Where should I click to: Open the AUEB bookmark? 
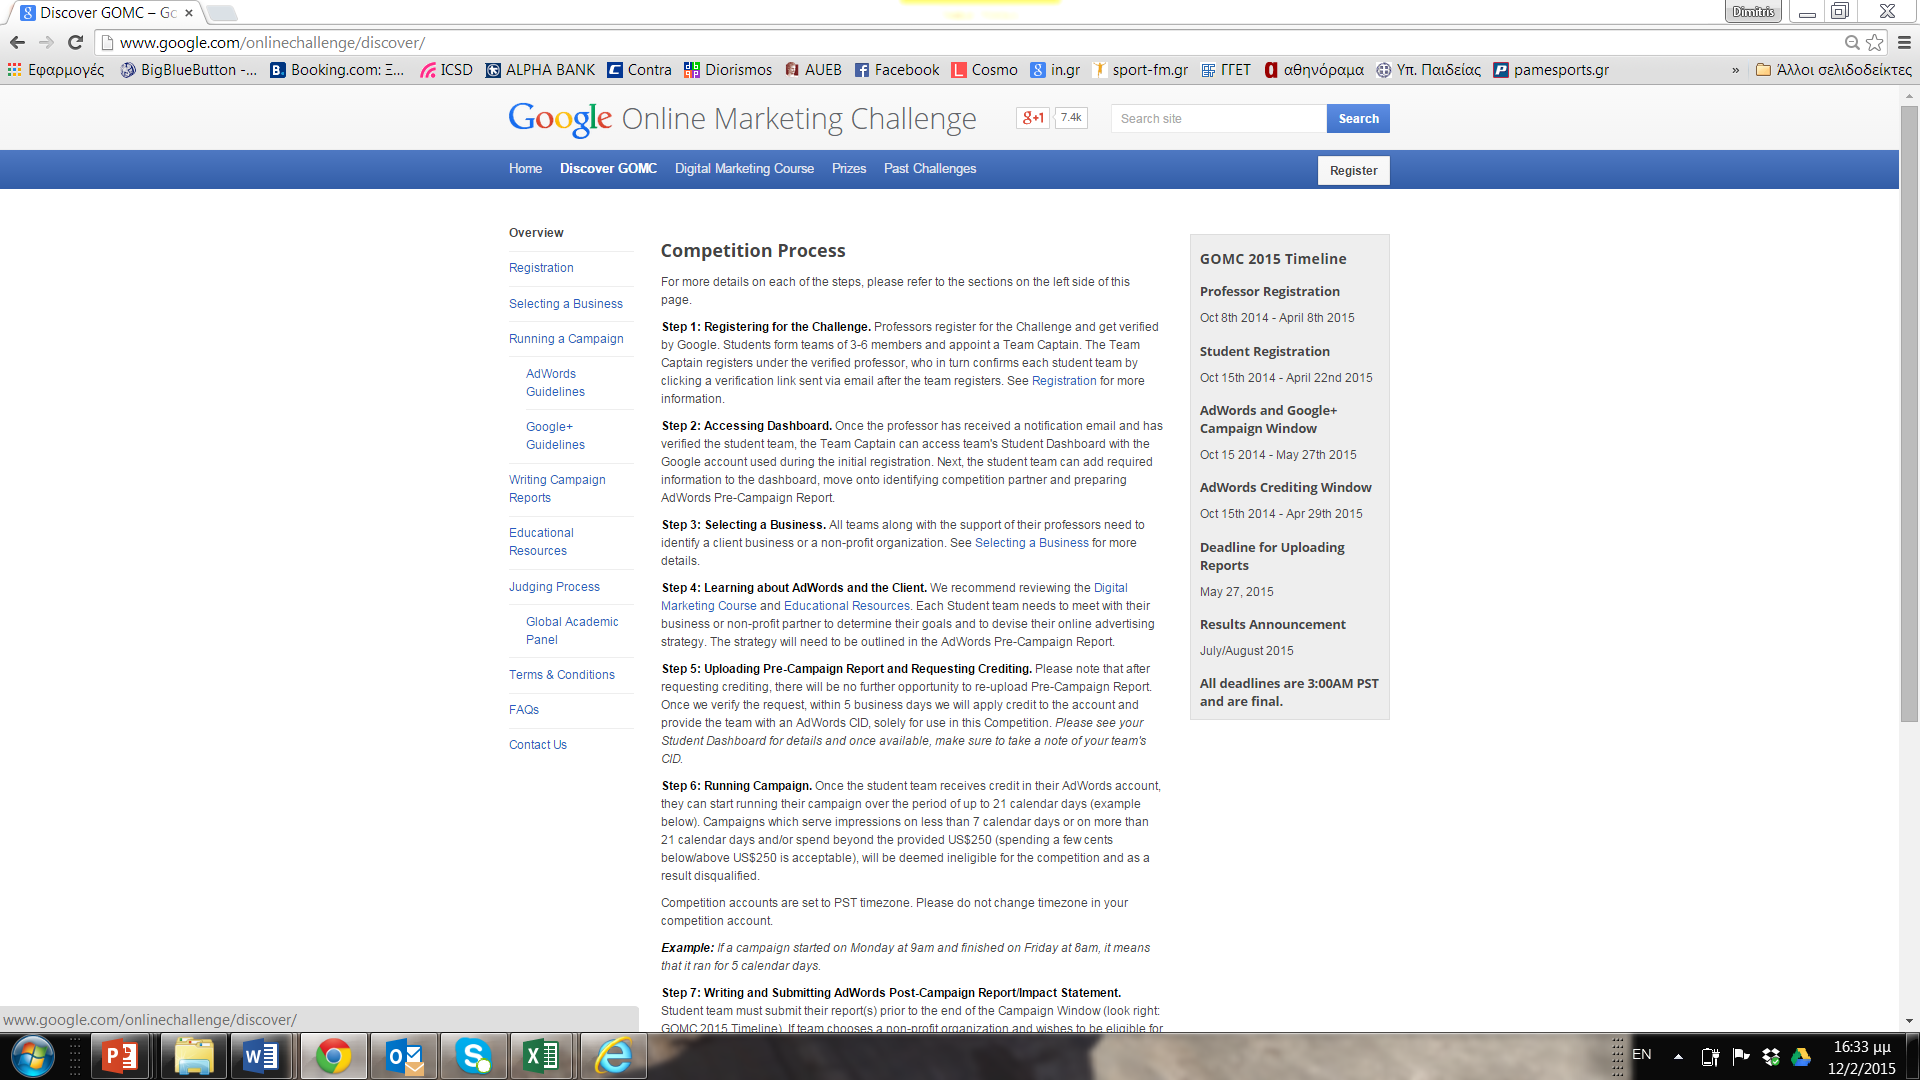point(813,70)
